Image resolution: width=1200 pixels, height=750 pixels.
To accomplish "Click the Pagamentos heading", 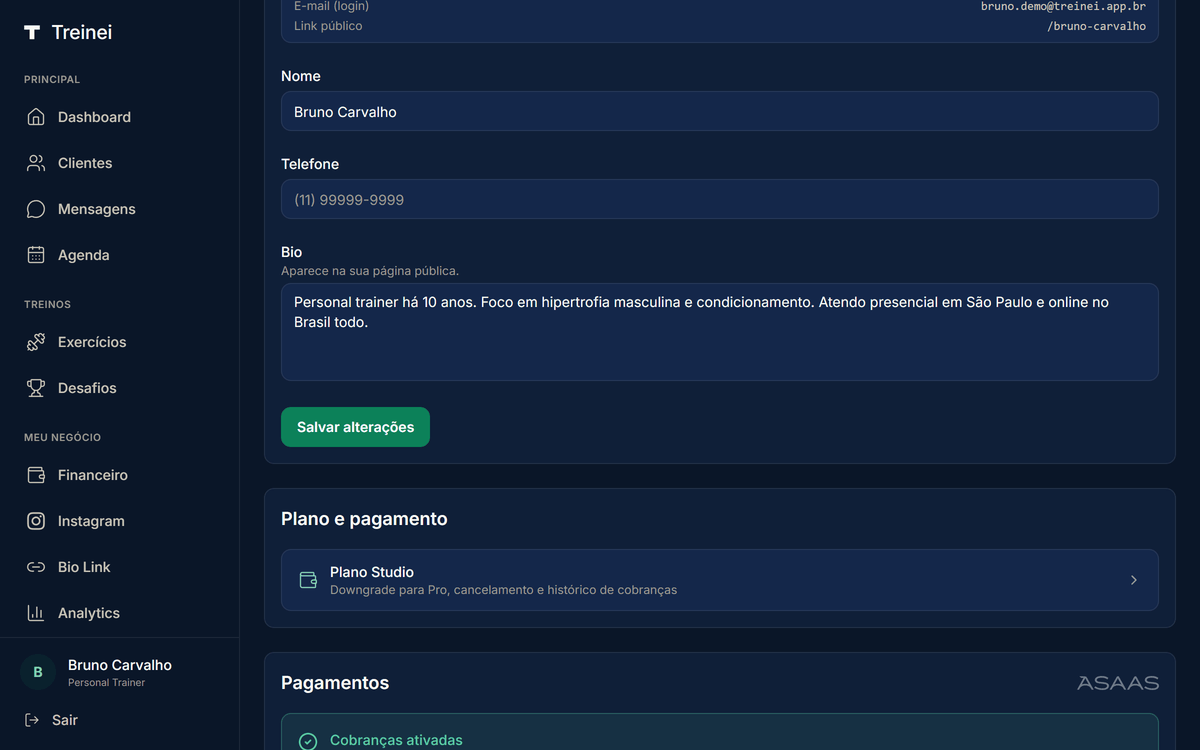I will (335, 683).
